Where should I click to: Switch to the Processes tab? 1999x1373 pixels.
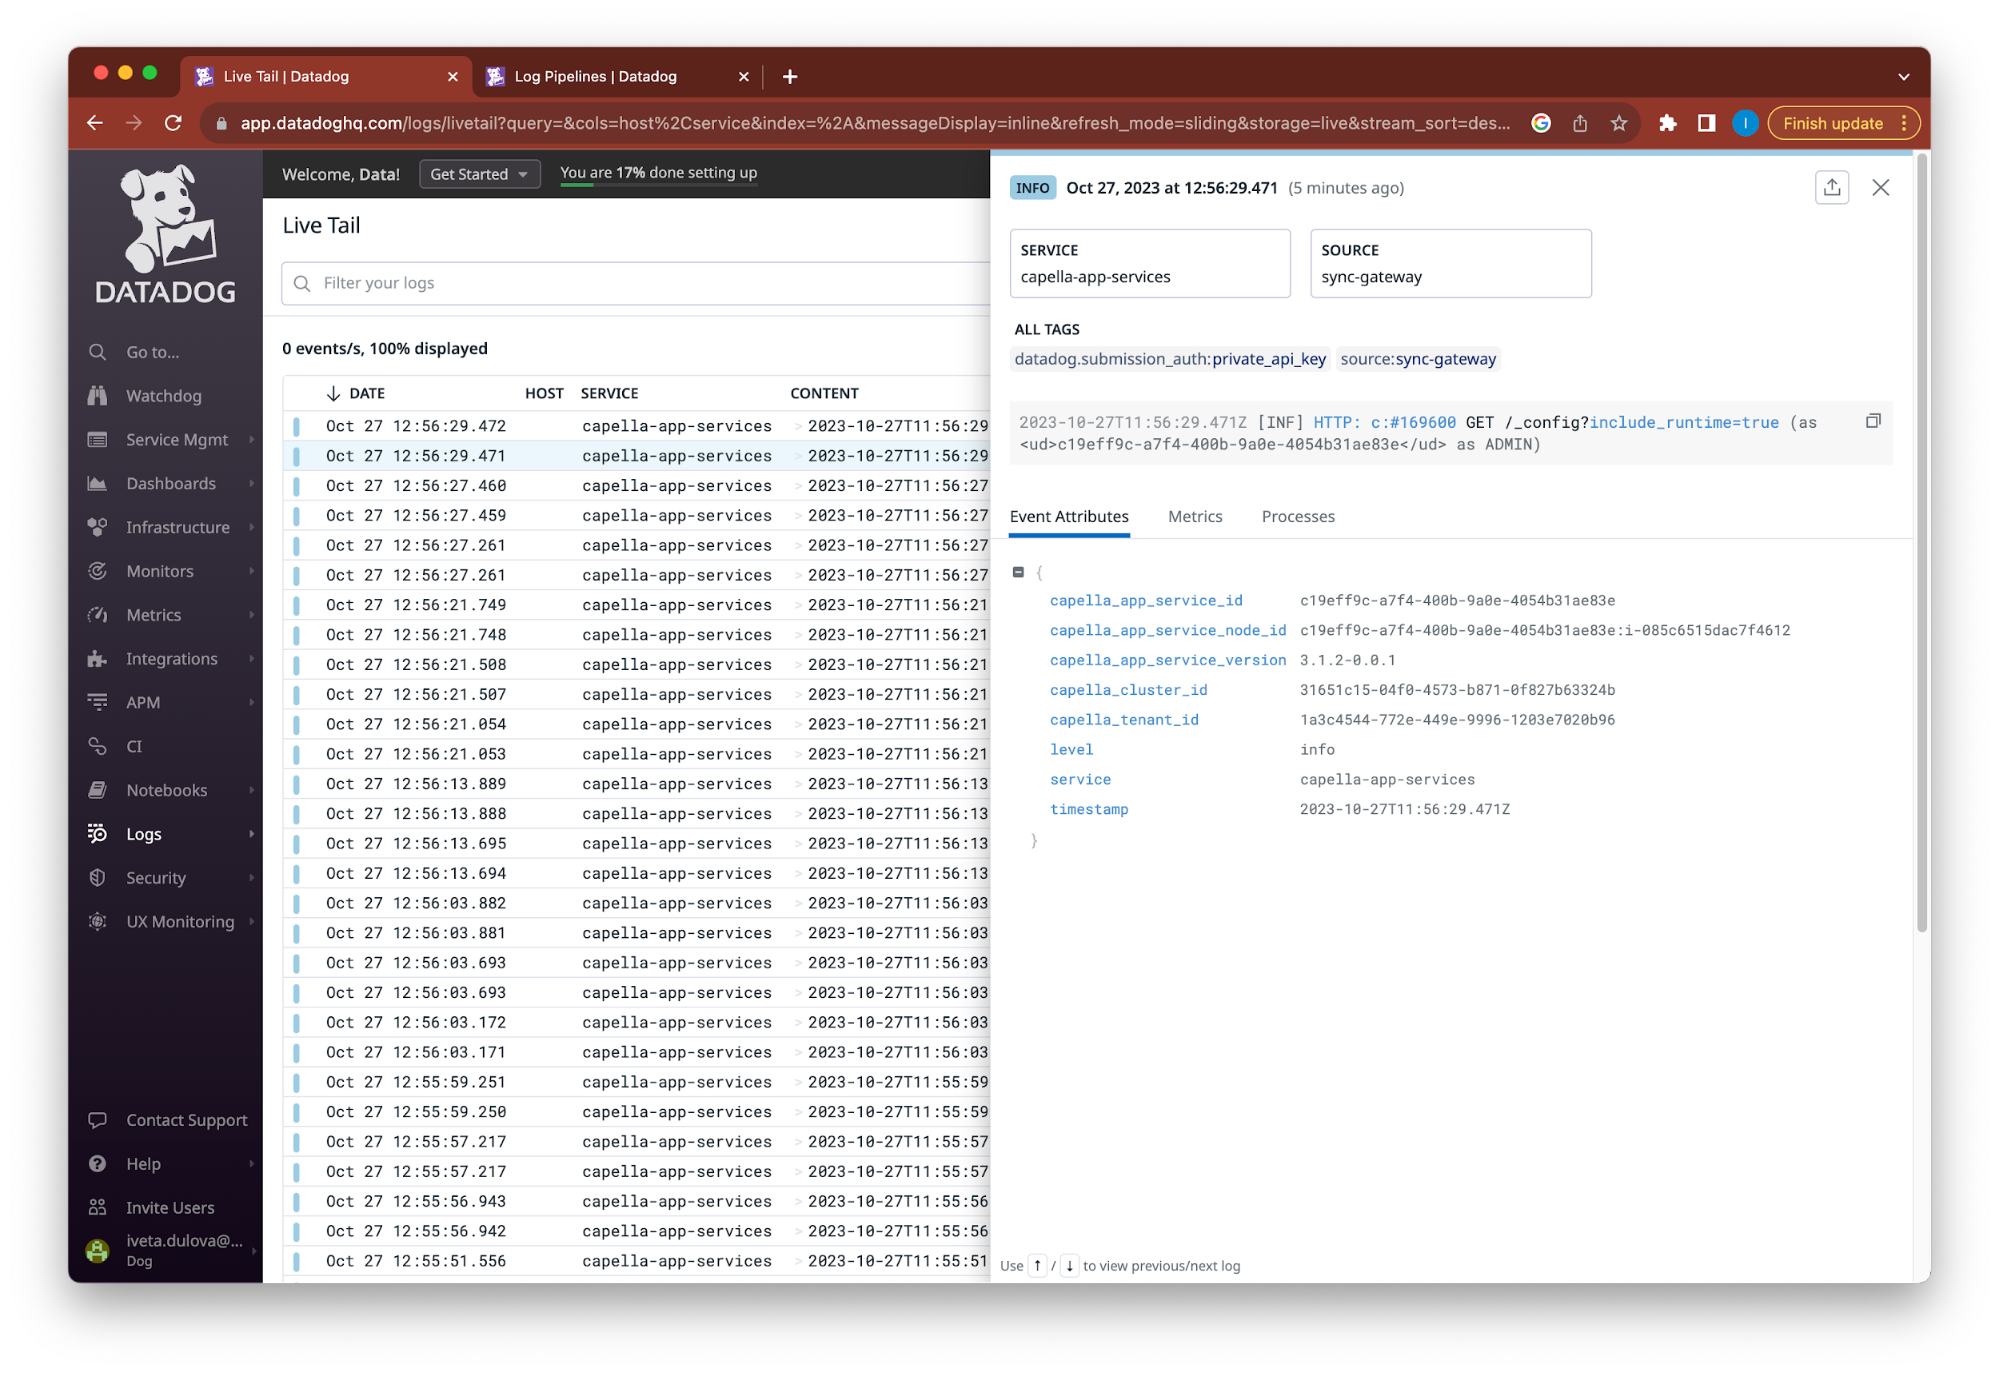[1297, 516]
